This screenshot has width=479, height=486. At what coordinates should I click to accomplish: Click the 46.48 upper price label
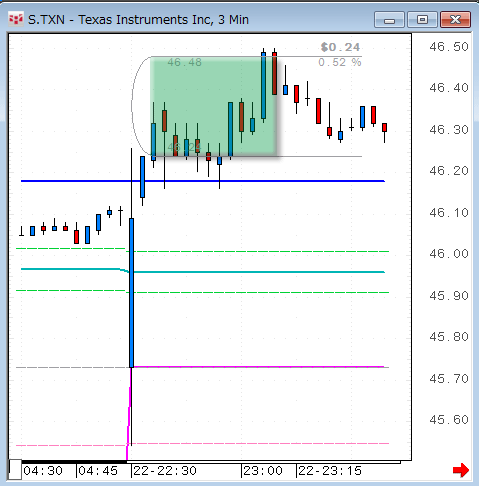184,62
